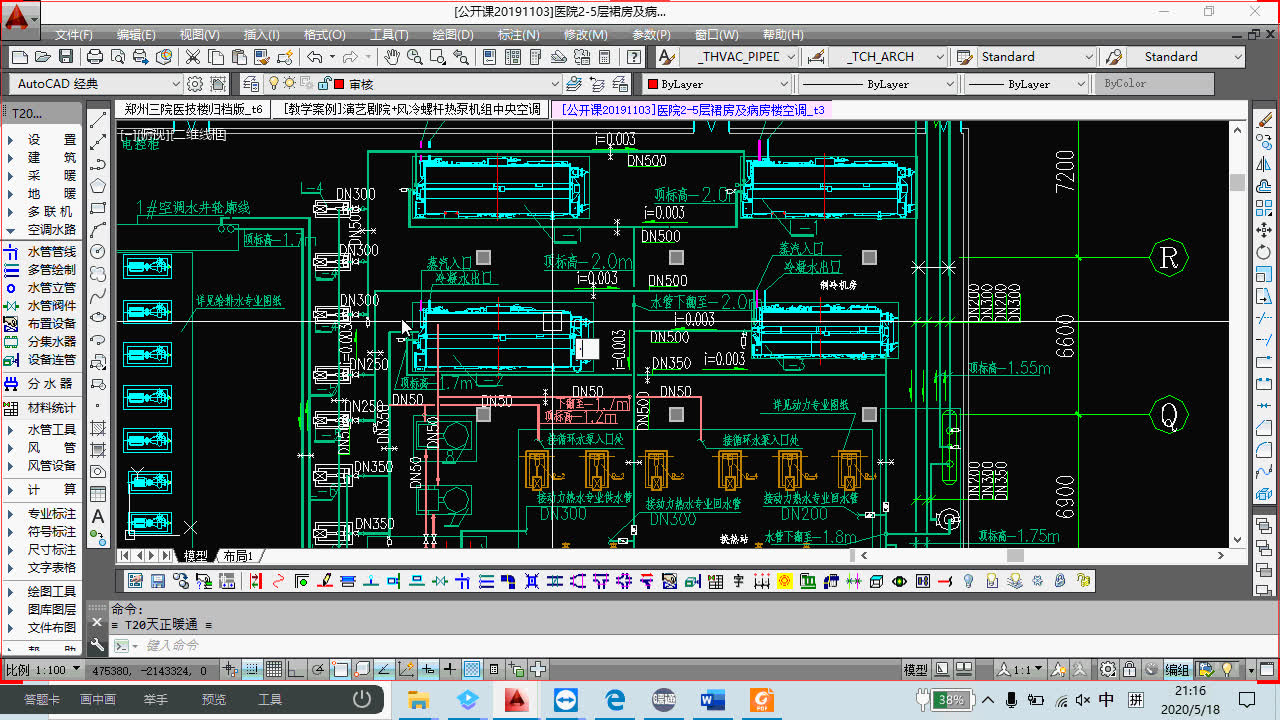
Task: Open the 修改(M) menu
Action: point(585,34)
